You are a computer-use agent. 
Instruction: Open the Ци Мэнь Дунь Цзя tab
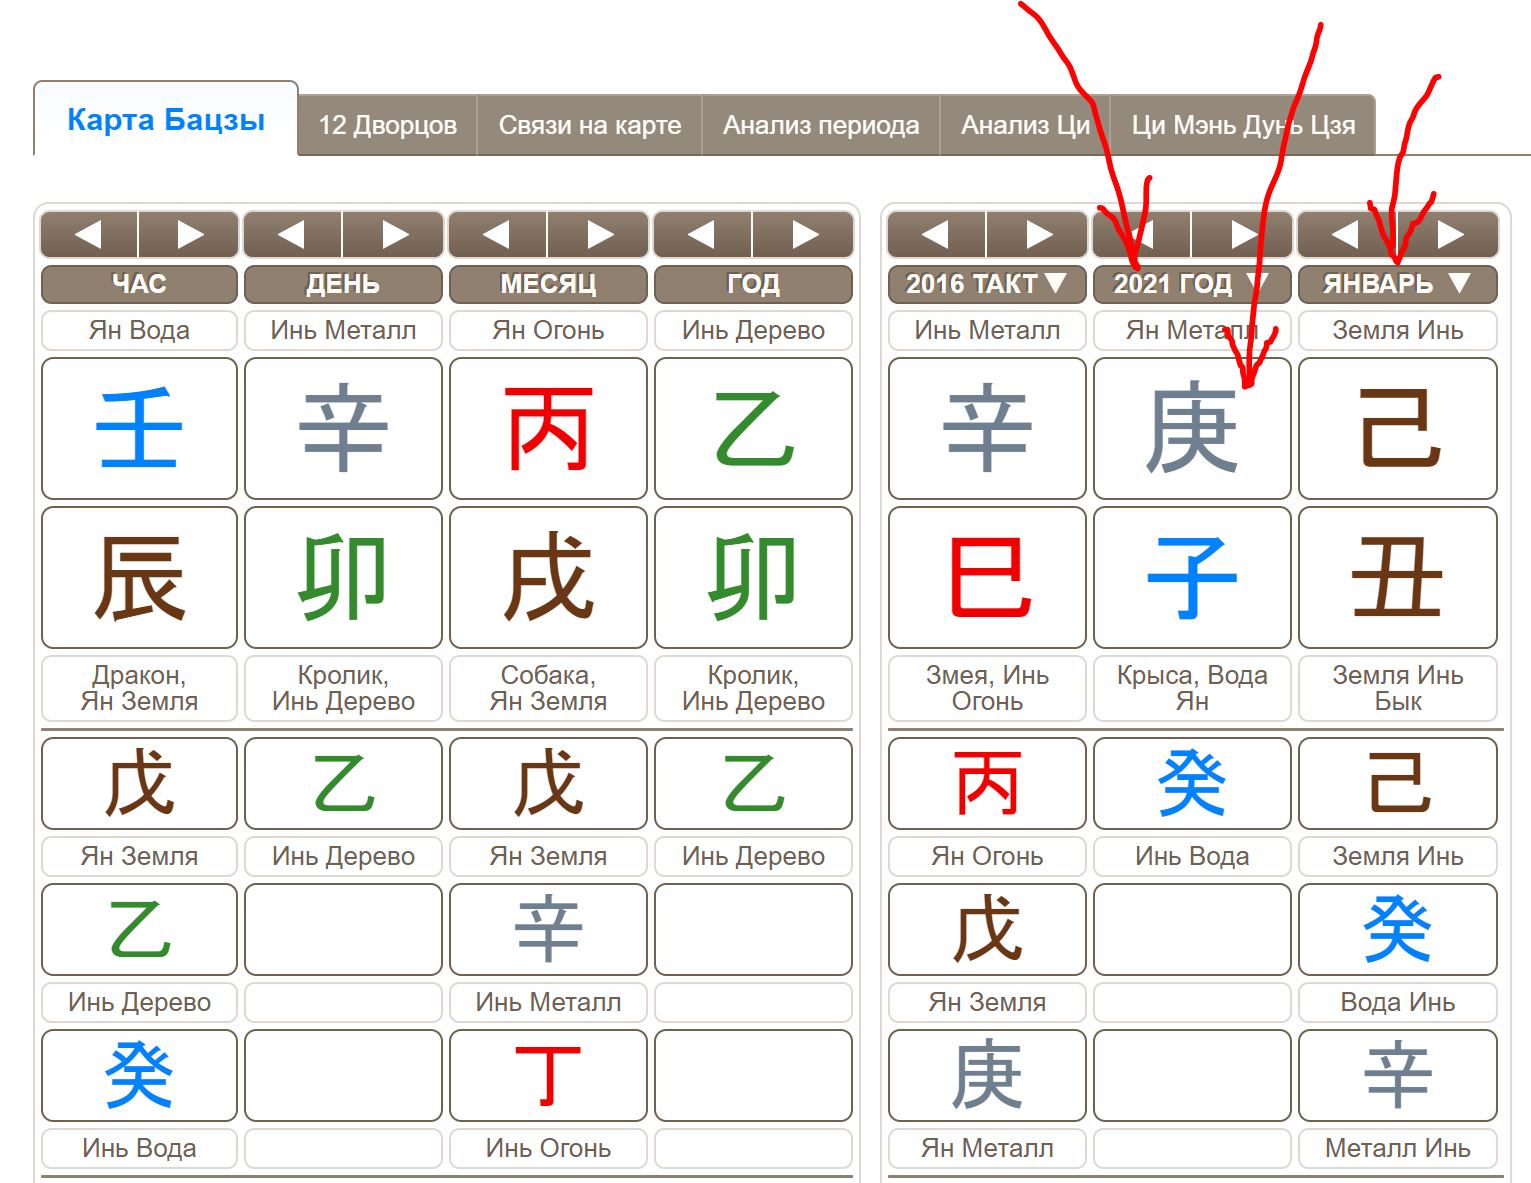pos(1242,126)
